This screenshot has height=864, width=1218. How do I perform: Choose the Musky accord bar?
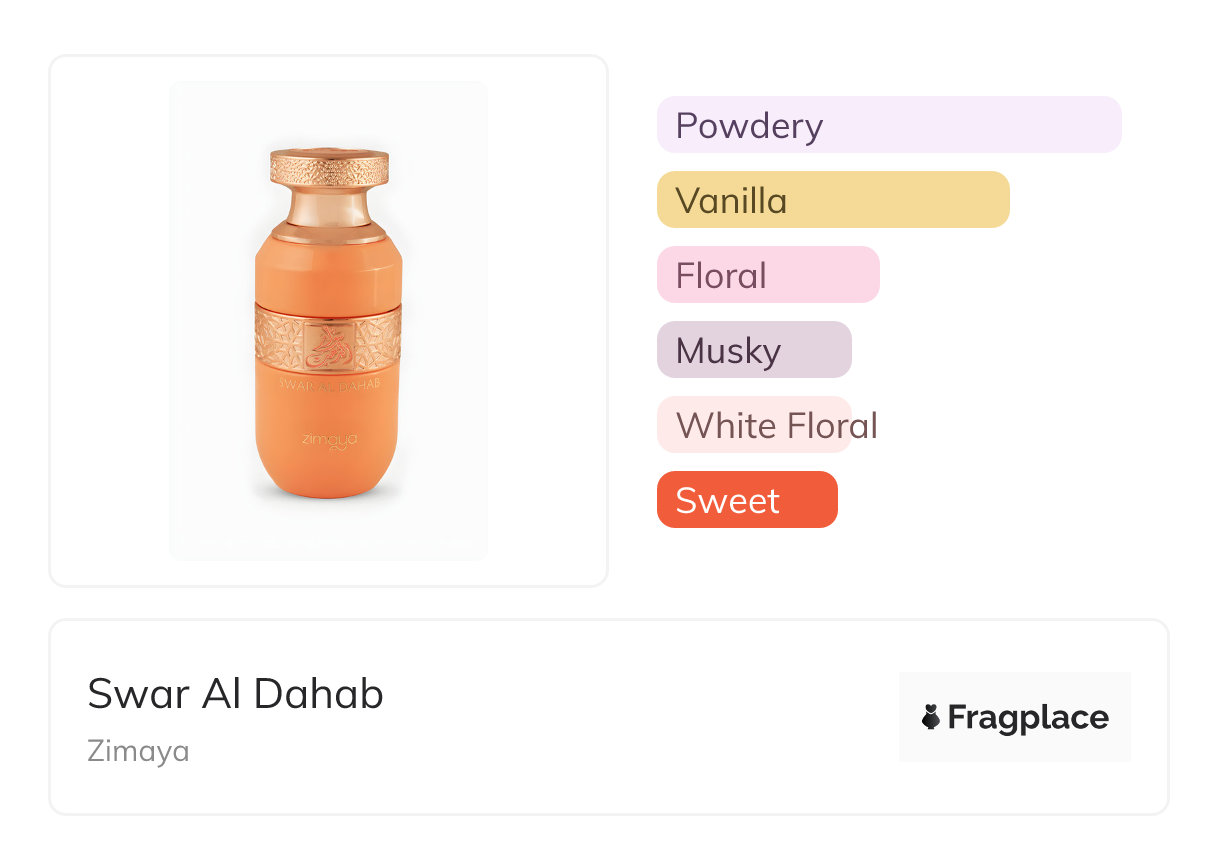(x=753, y=350)
